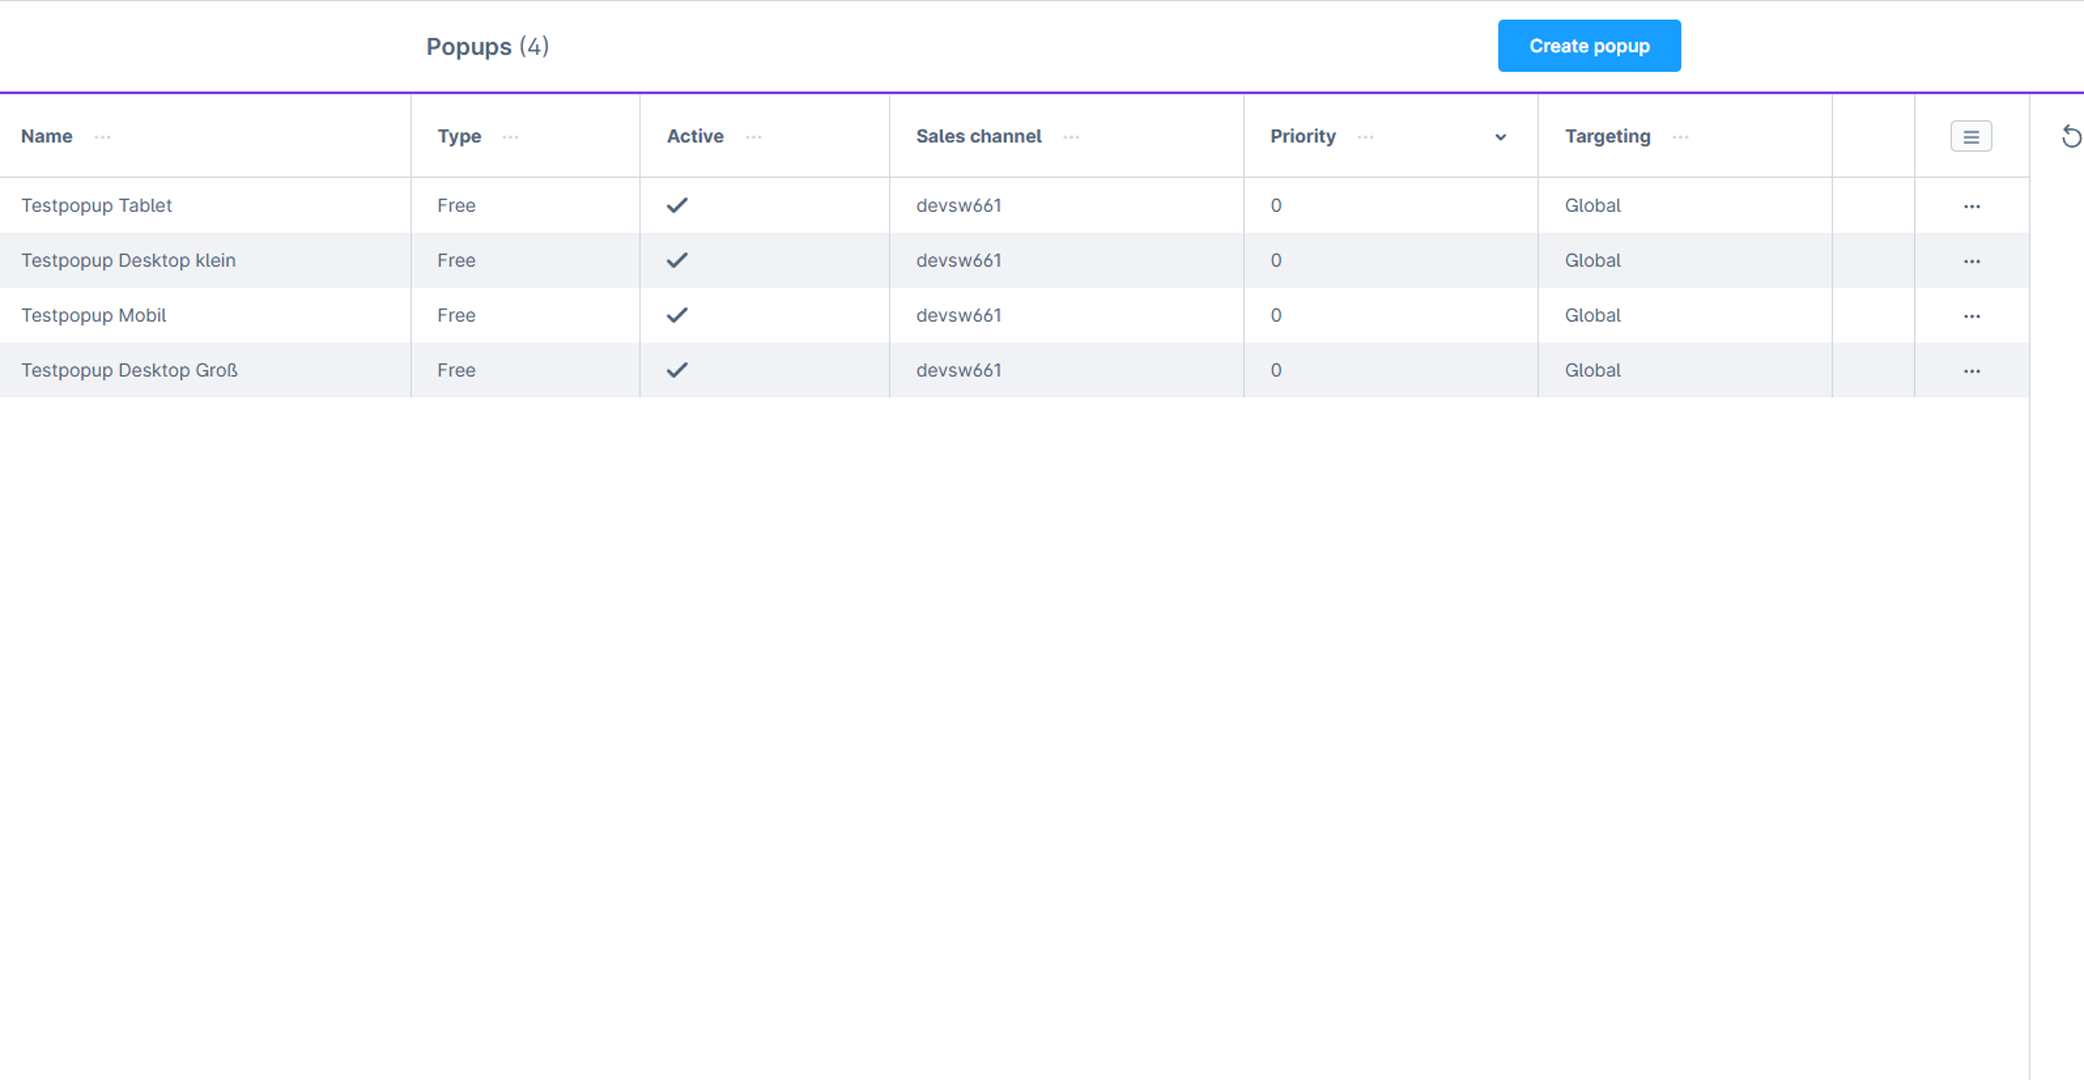Click active checkmark of Testpopup Desktop klein
Viewport: 2084px width, 1080px height.
[677, 260]
